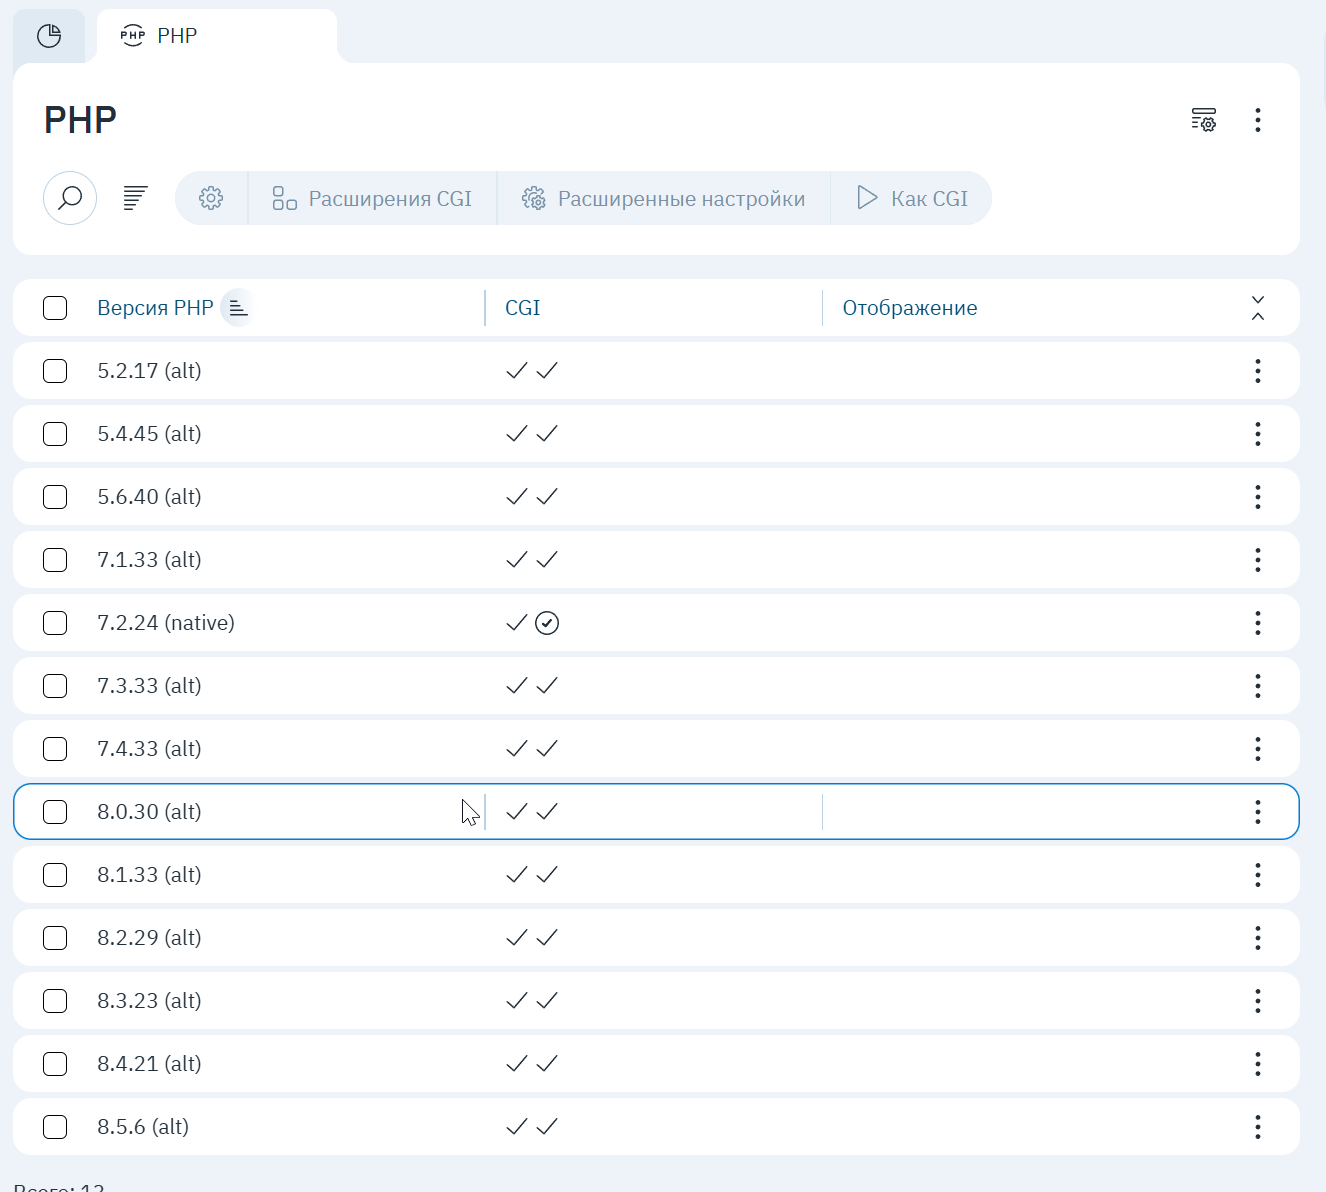Select the 7.4.33 (alt) checkbox
Screen dimensions: 1326x1192
pyautogui.click(x=55, y=749)
